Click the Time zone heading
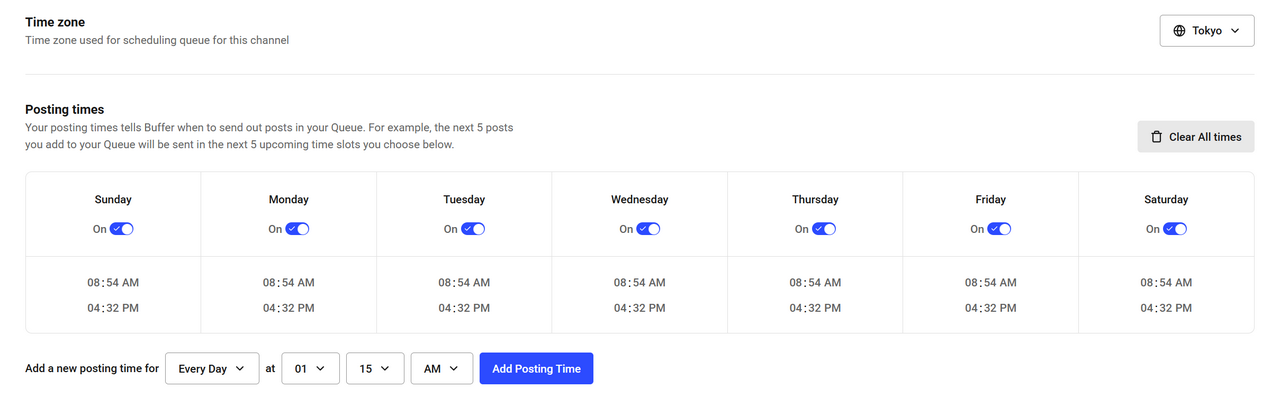This screenshot has height=397, width=1280. click(x=55, y=22)
